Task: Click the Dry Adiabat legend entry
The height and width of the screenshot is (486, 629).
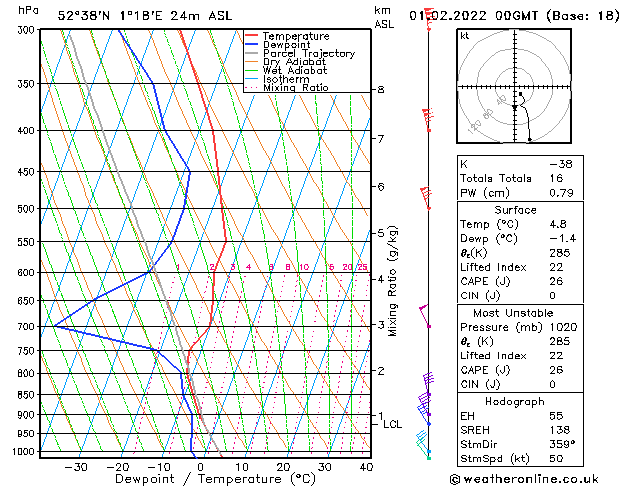Action: [294, 62]
